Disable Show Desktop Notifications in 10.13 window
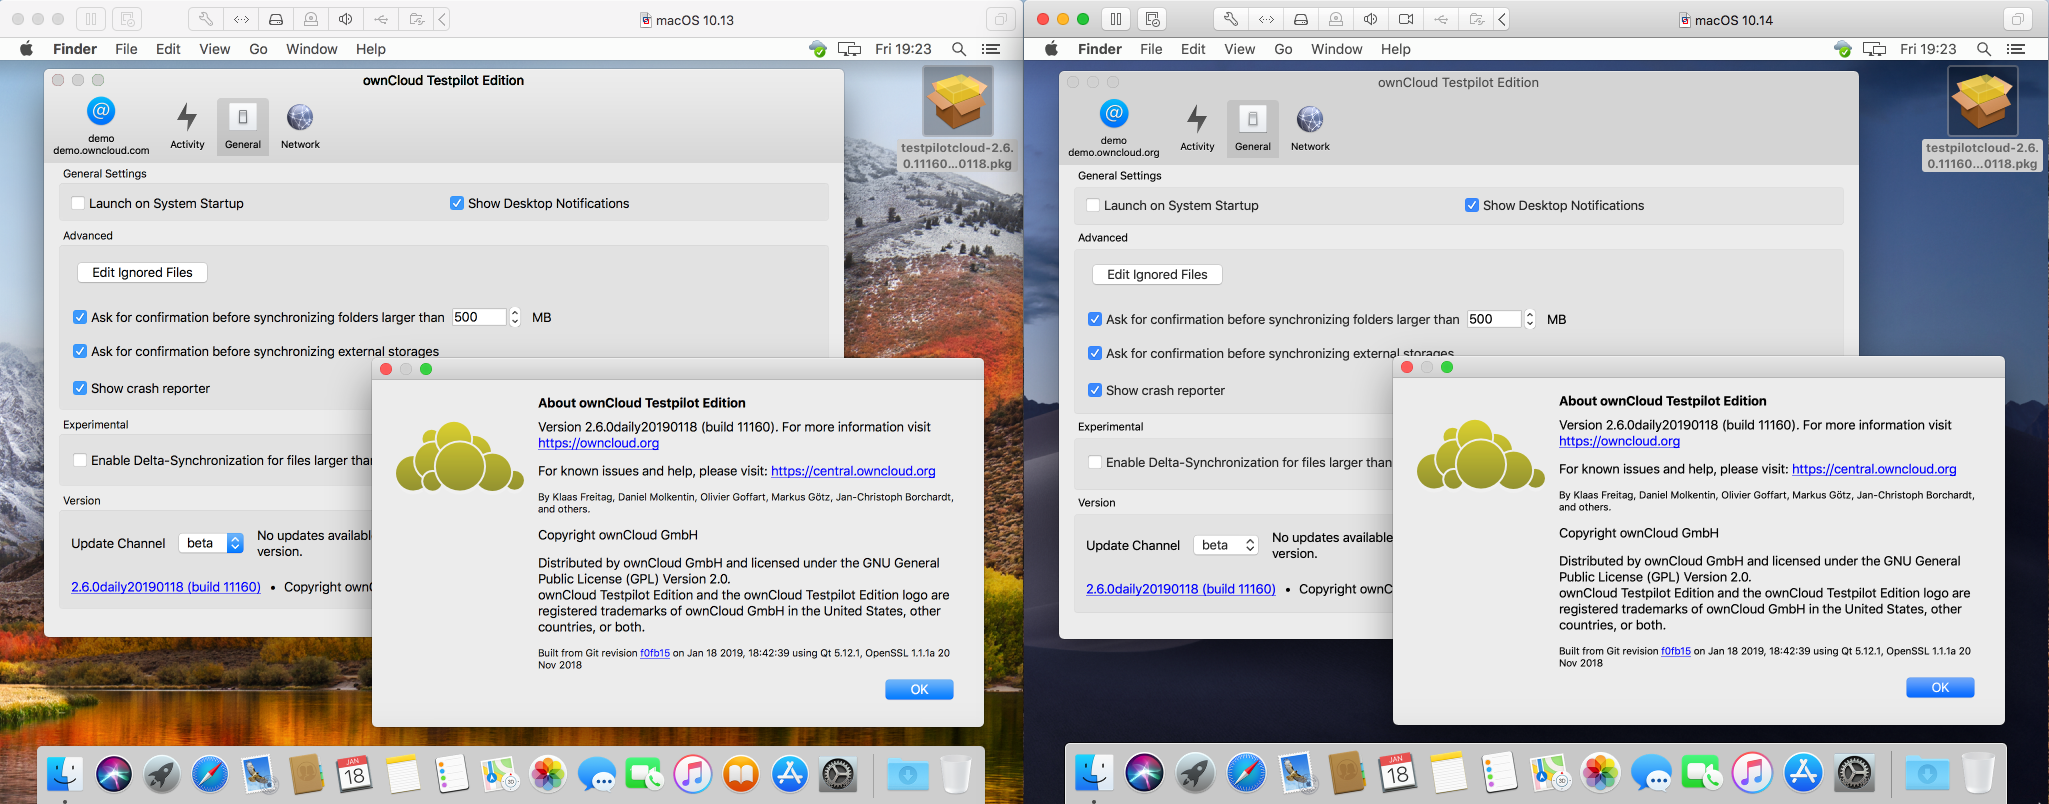The width and height of the screenshot is (2049, 804). point(457,203)
